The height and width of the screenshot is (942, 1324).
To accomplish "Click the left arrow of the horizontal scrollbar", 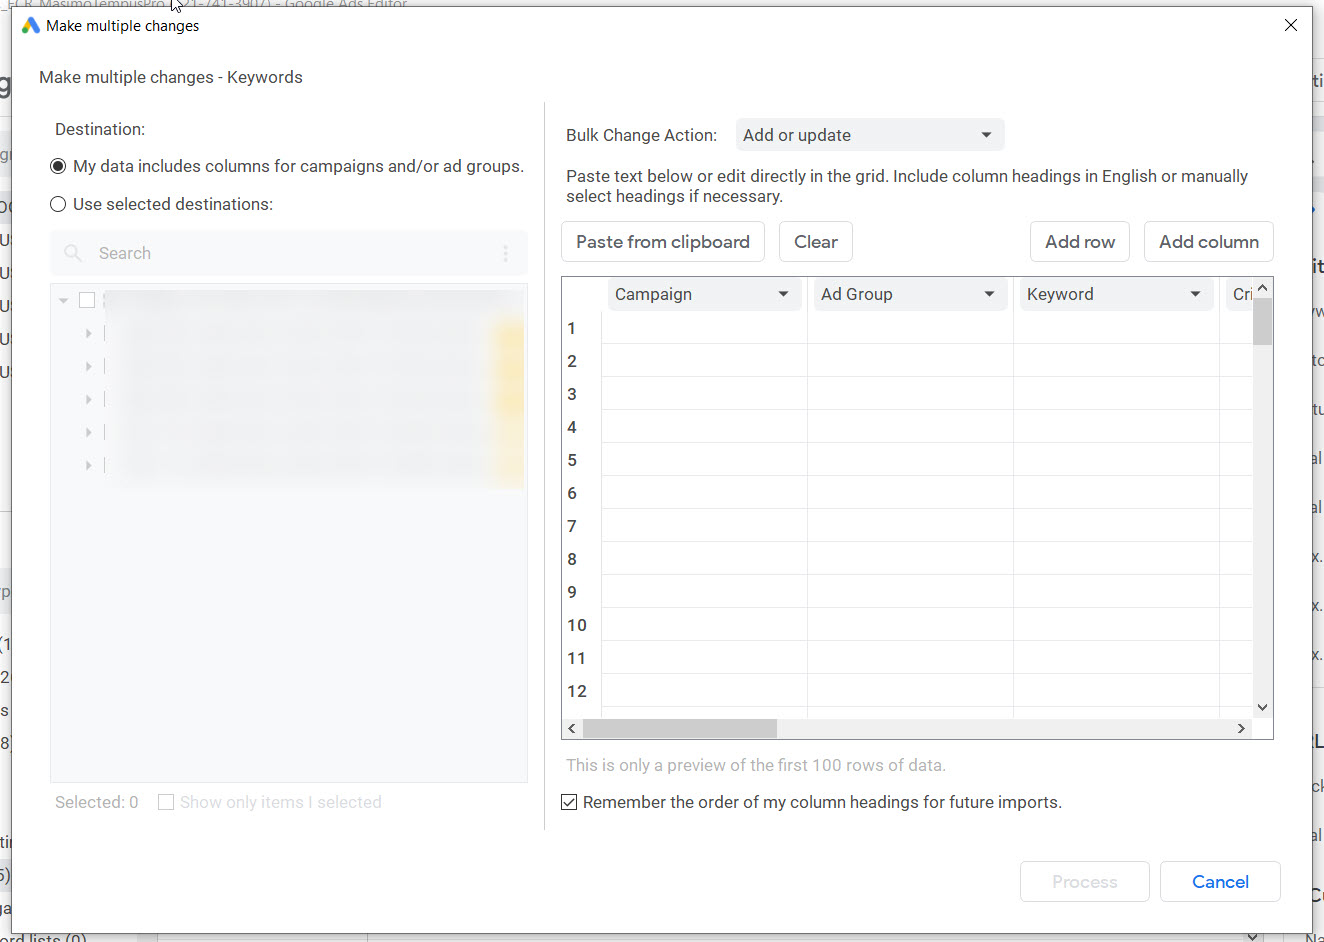I will point(571,728).
